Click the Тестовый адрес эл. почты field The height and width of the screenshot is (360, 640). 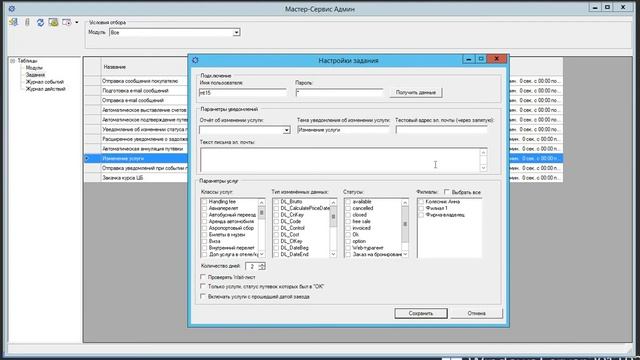click(x=441, y=130)
